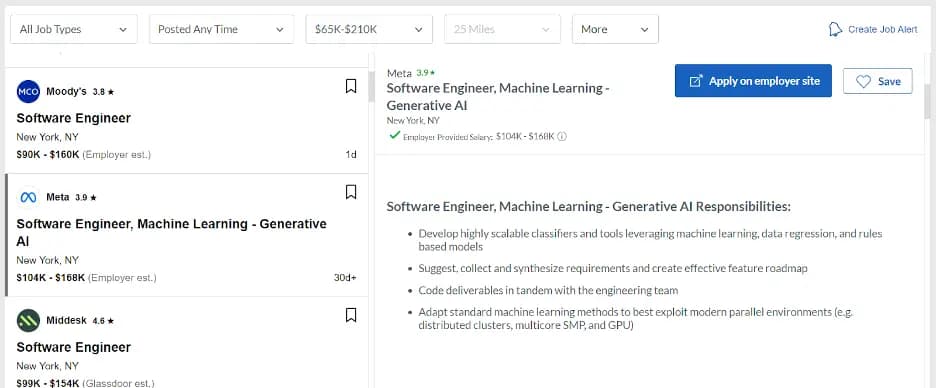Click the 3.9 star rating in job detail

(426, 73)
